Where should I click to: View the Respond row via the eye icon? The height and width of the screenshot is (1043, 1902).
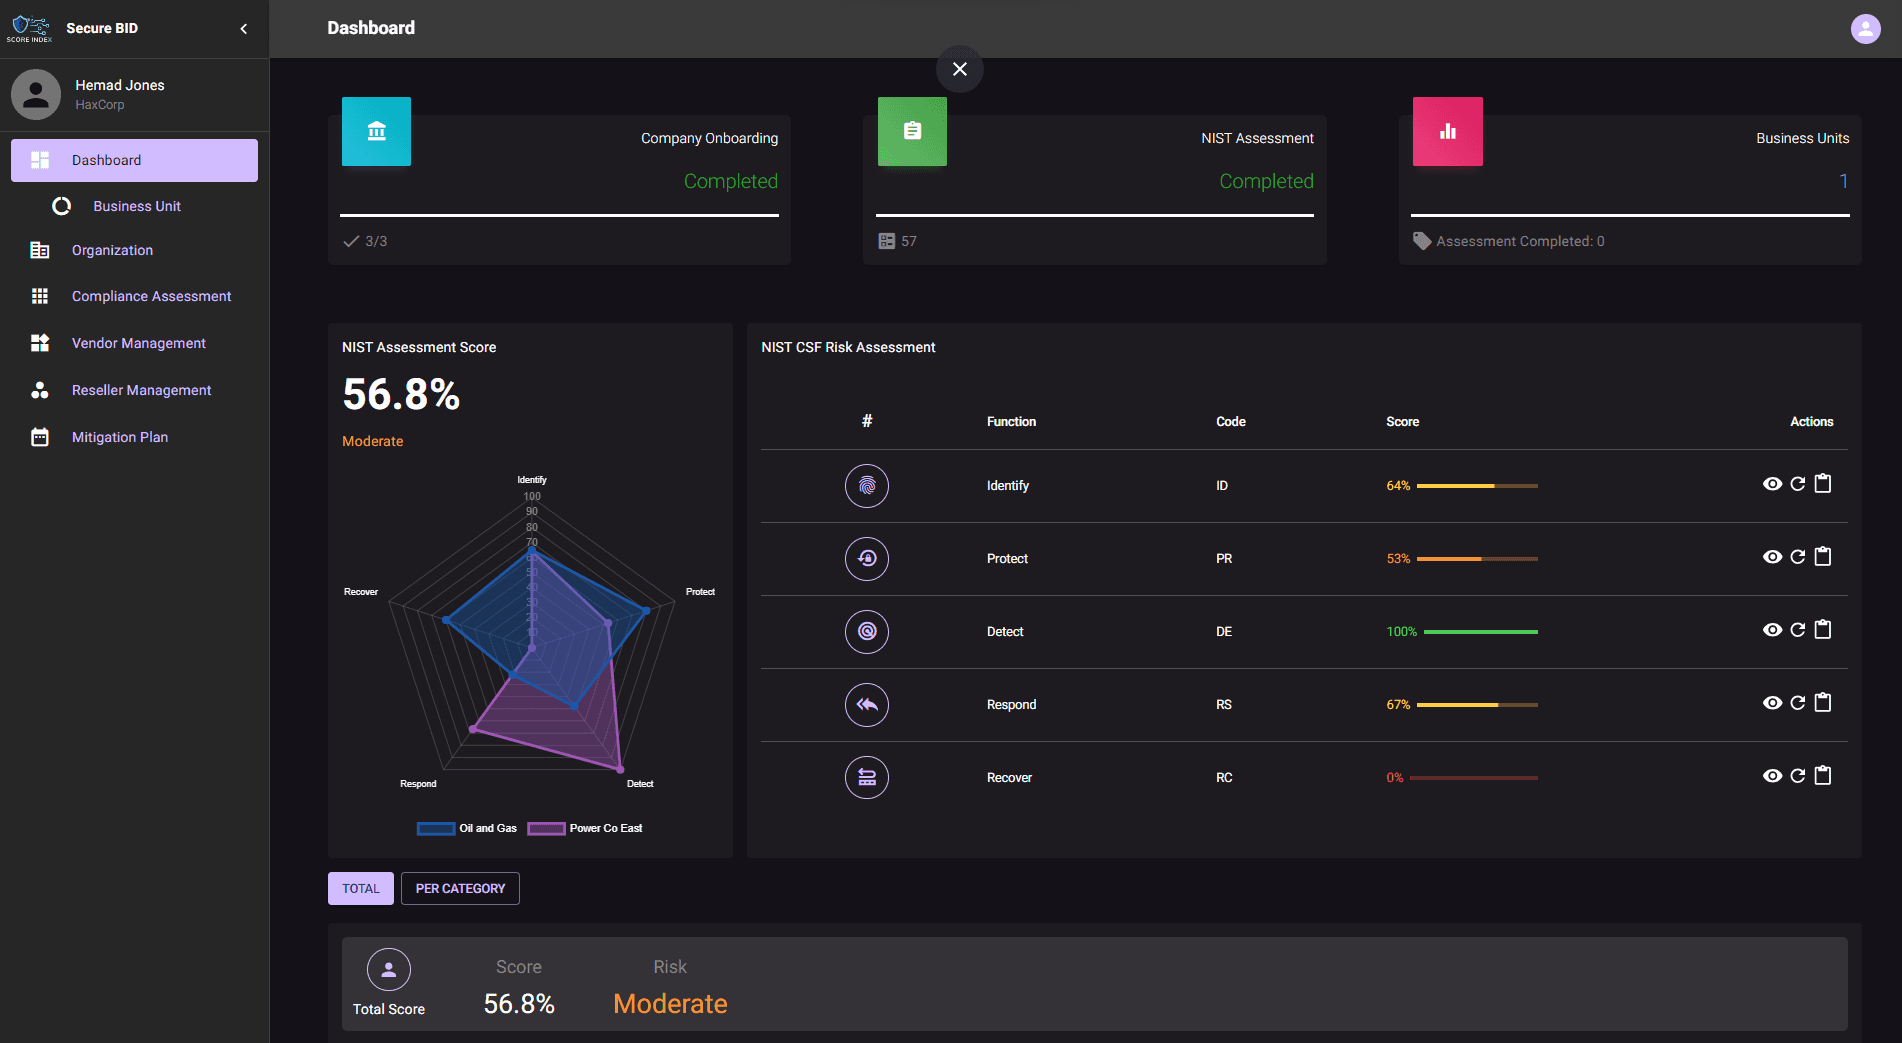point(1772,703)
